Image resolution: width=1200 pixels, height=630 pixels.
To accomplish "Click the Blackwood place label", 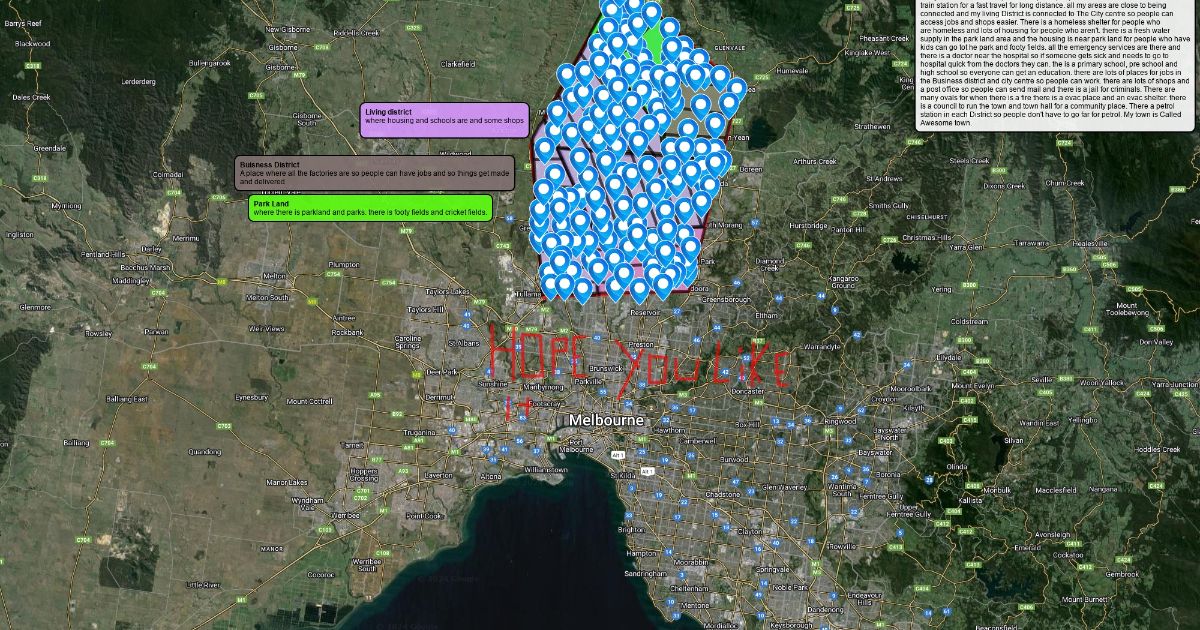I will click(x=33, y=43).
